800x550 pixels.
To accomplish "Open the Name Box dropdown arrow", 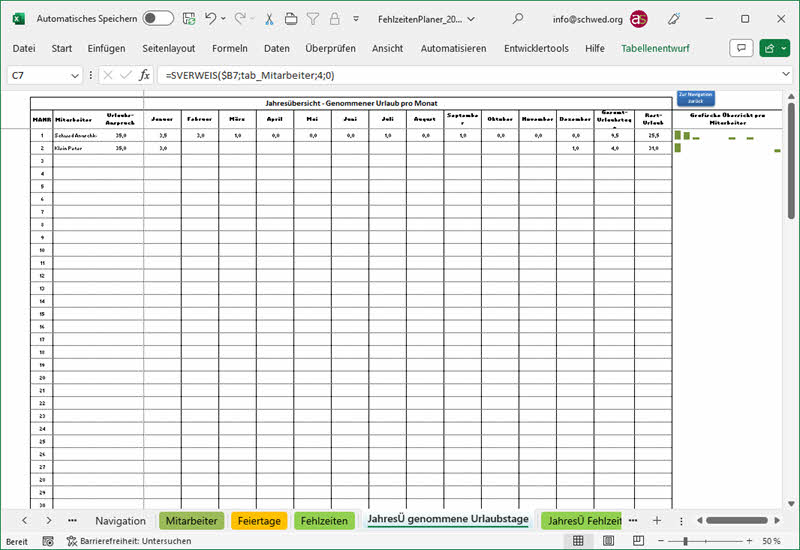I will pos(76,75).
